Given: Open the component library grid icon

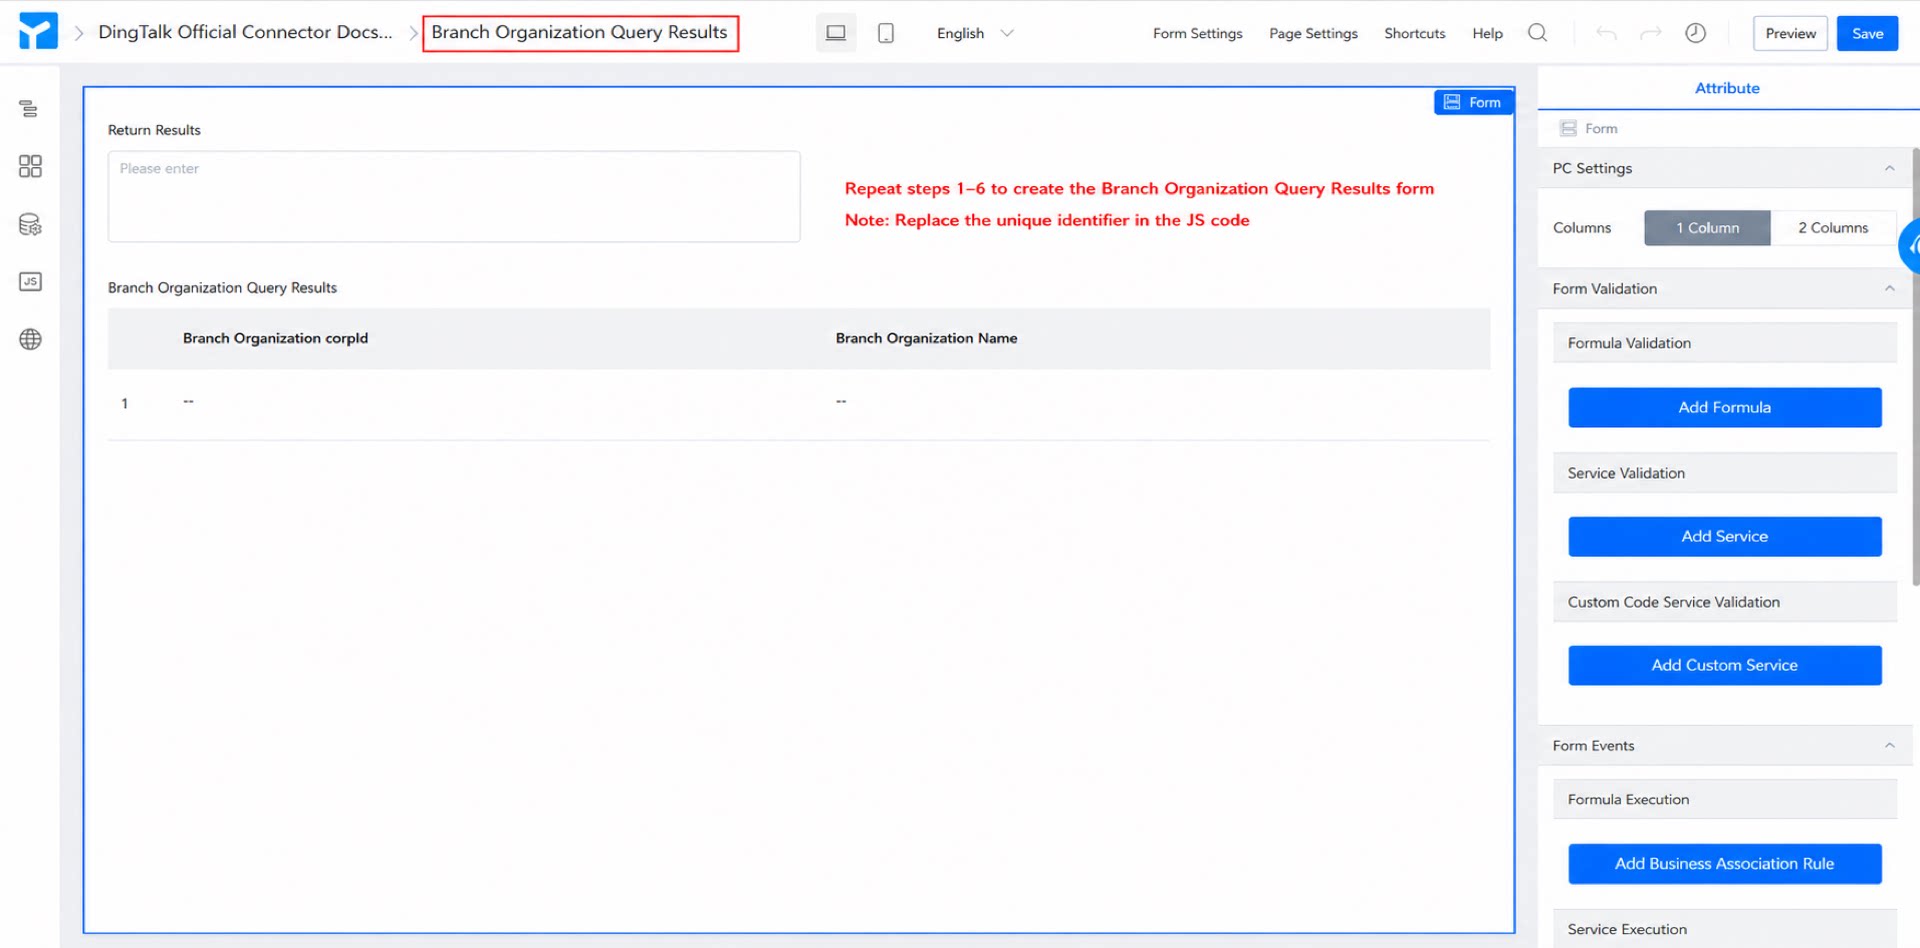Looking at the screenshot, I should click(x=30, y=166).
